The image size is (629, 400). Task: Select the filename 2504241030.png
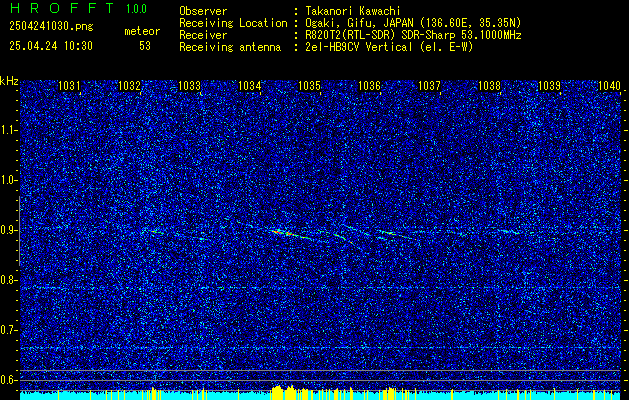click(x=51, y=27)
